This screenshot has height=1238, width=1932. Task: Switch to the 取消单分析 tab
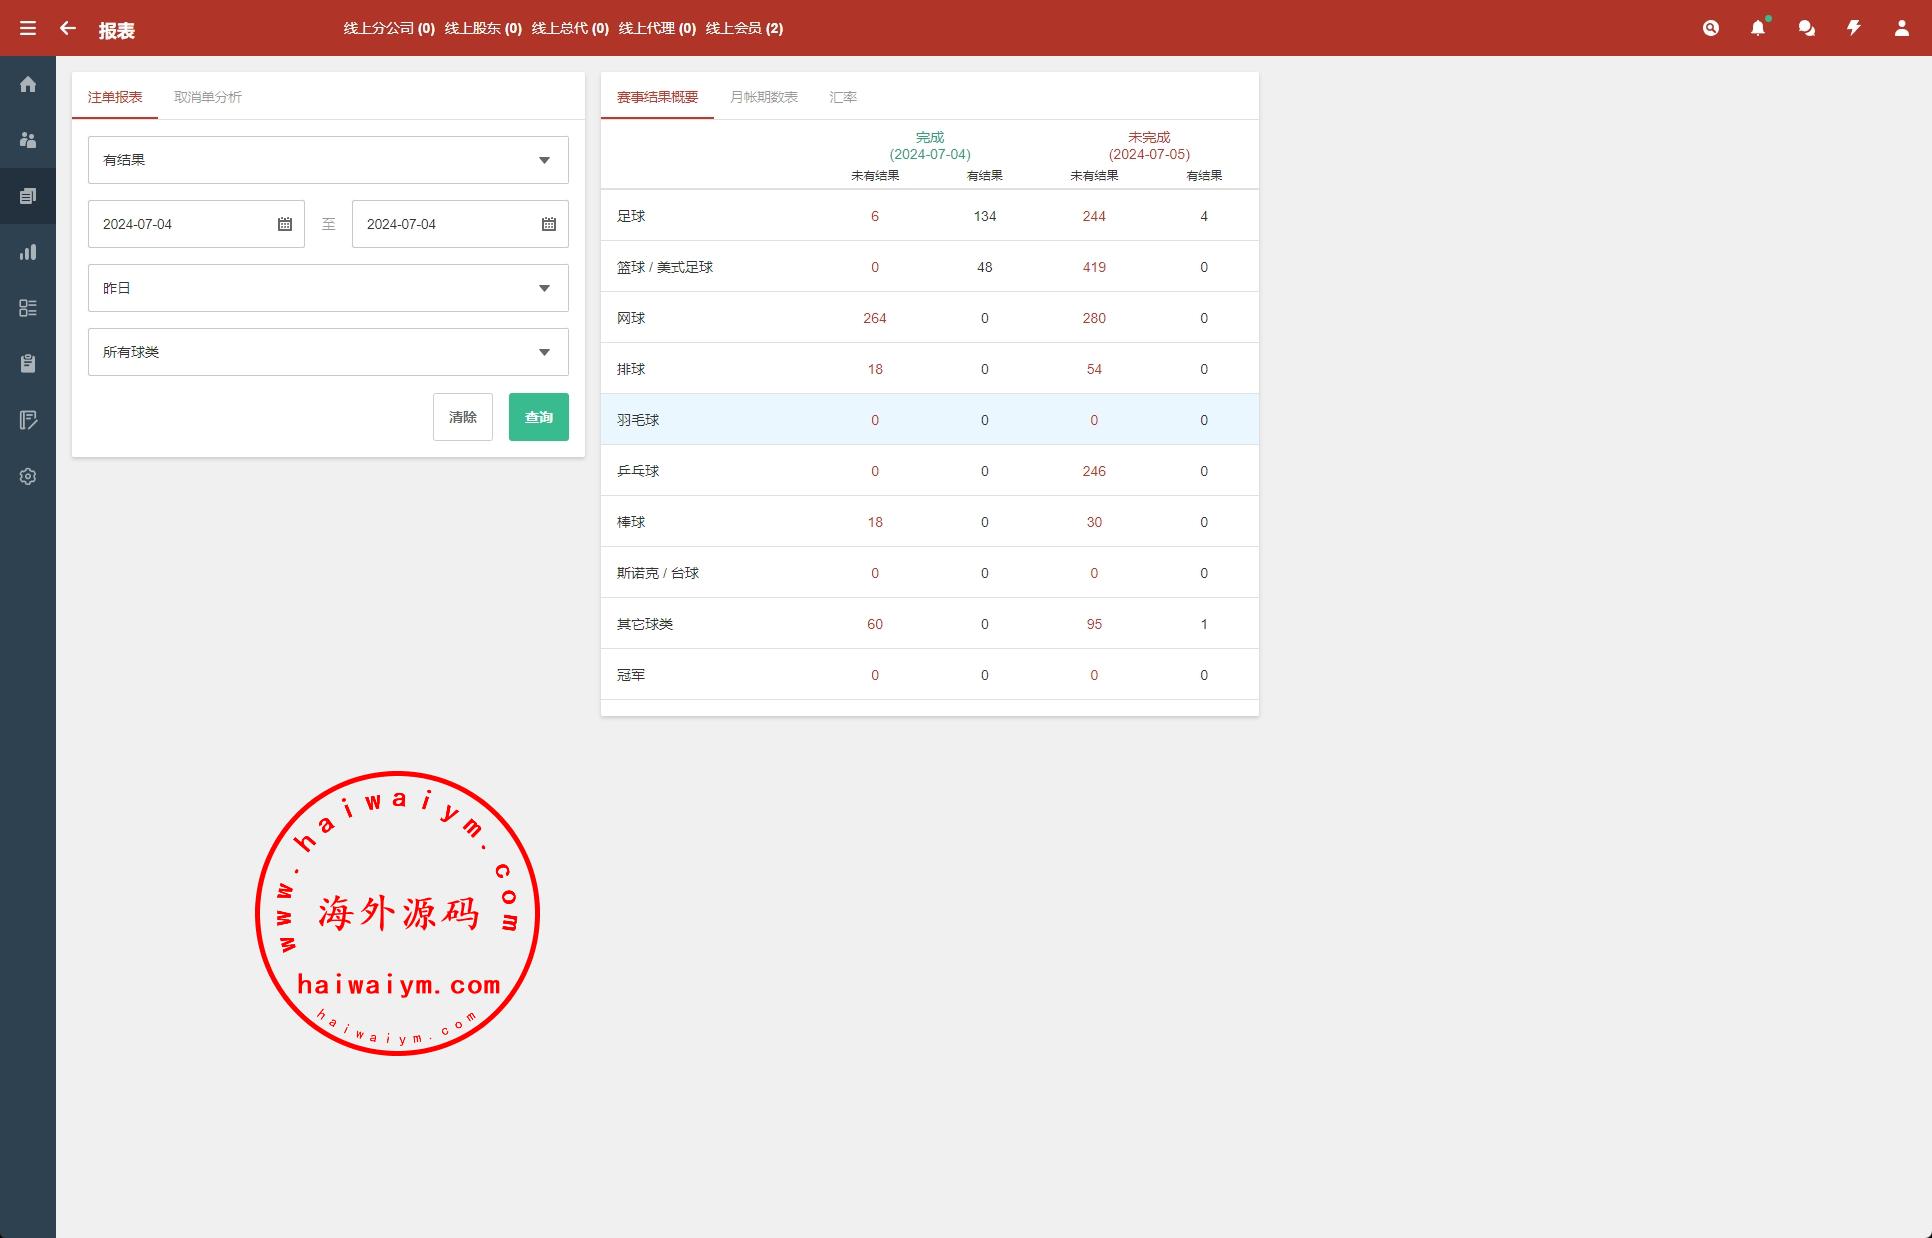(x=207, y=97)
